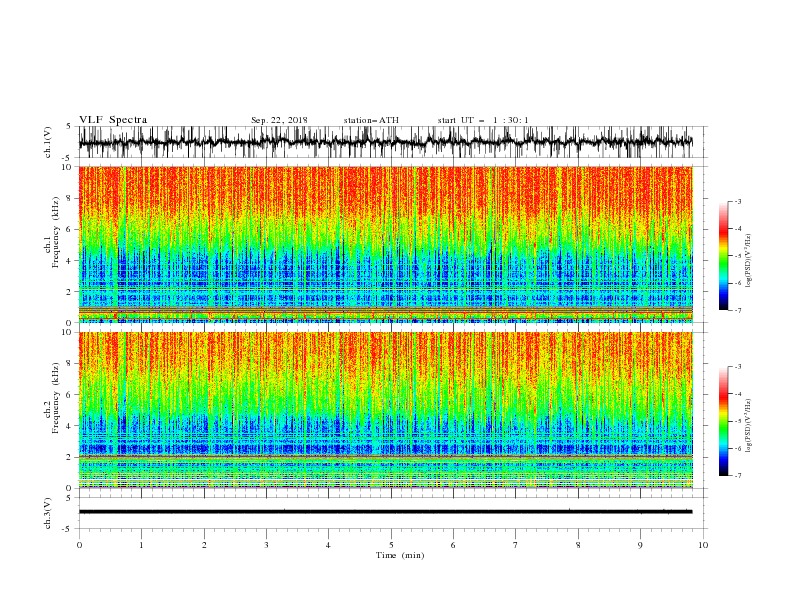792x612 pixels.
Task: Click the time axis tick label '9'
Action: [x=640, y=545]
